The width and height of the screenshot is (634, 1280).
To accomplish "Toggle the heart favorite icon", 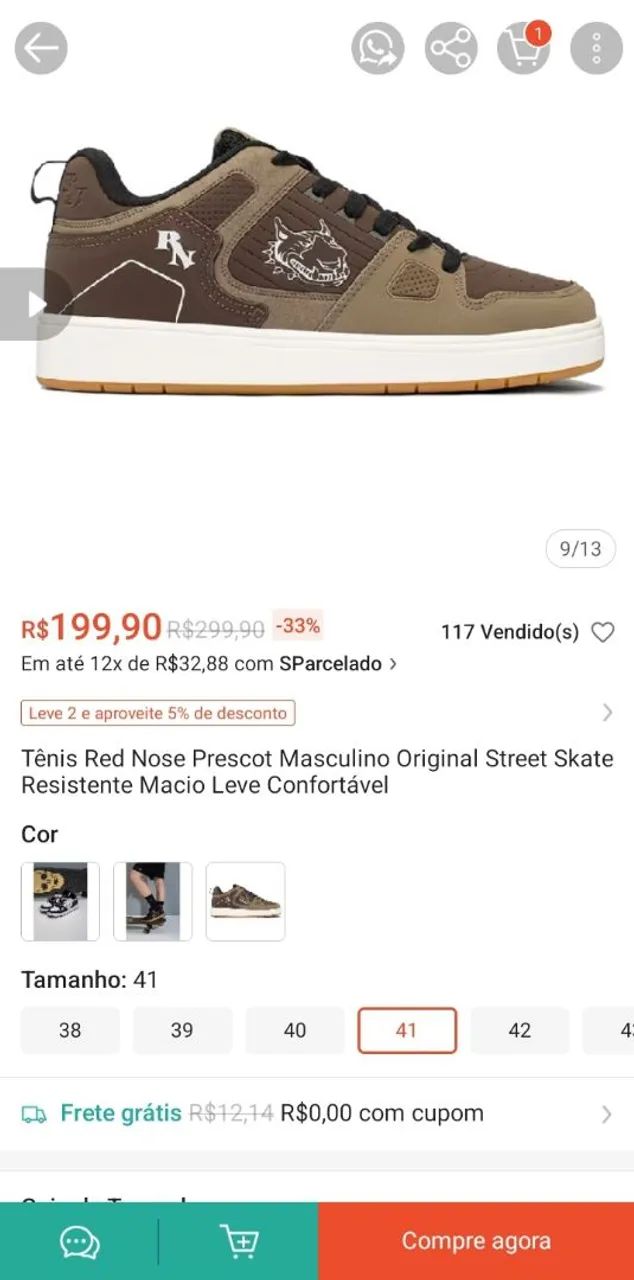I will click(x=602, y=632).
